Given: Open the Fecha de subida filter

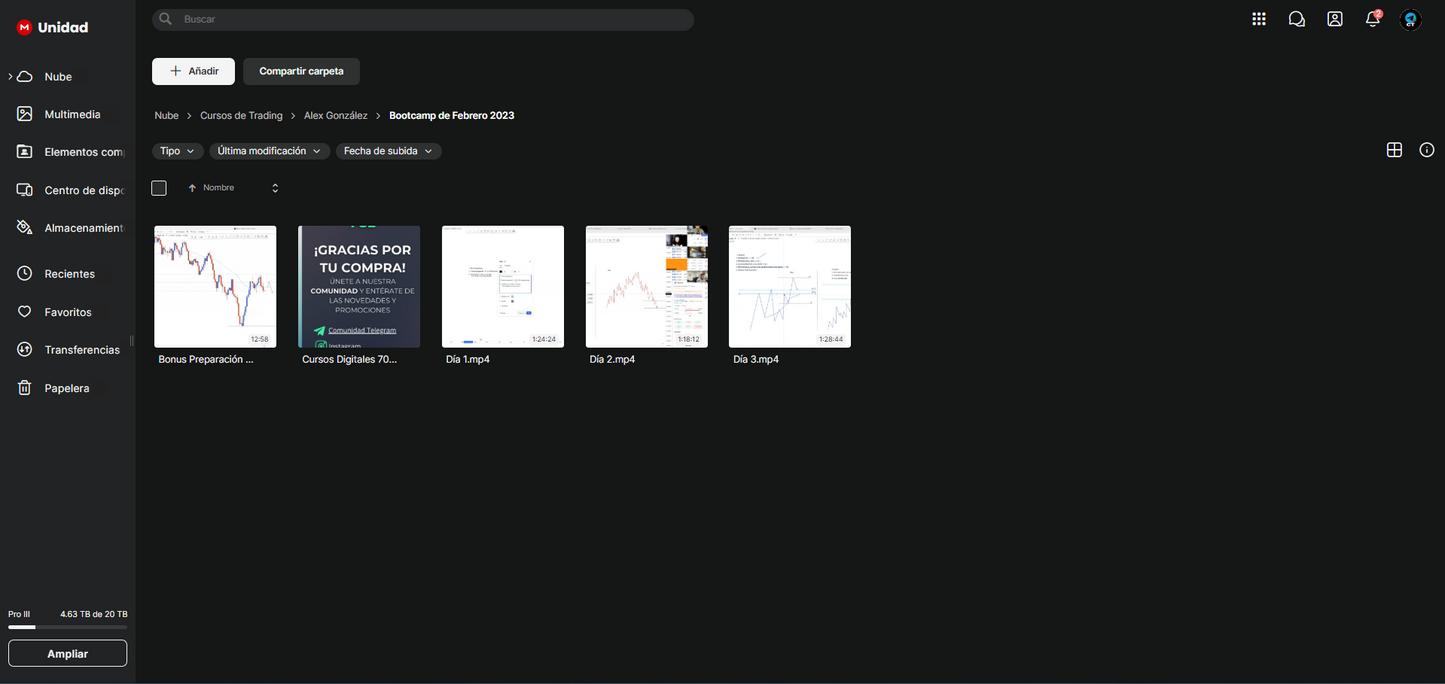Looking at the screenshot, I should tap(388, 151).
